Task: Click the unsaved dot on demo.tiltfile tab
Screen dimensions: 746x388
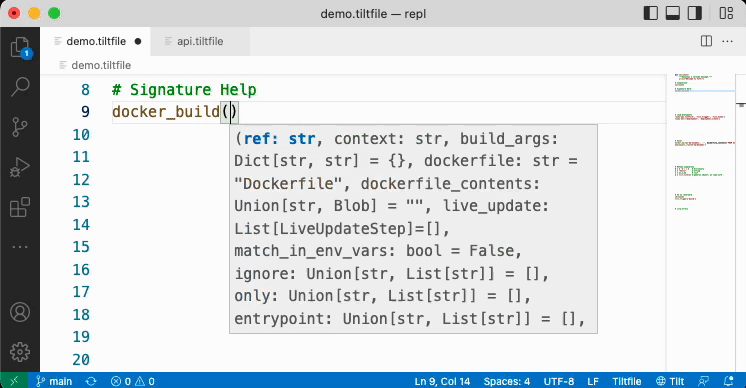Action: [138, 41]
